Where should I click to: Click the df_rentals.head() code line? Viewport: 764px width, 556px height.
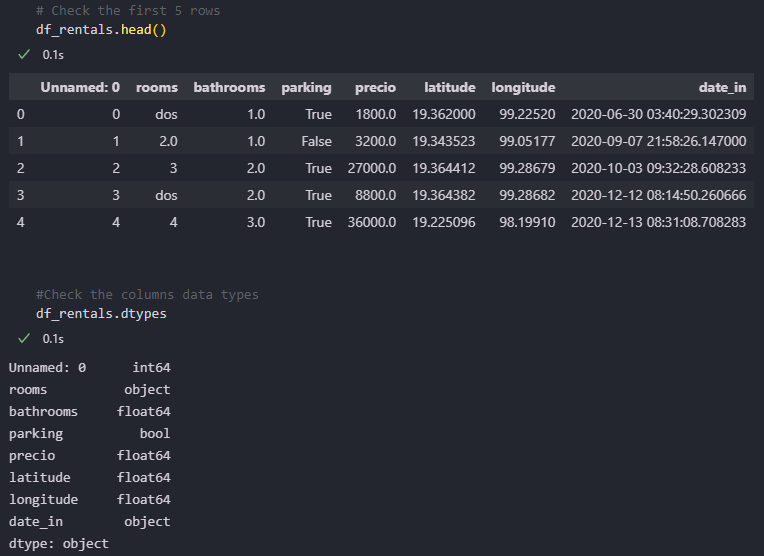101,30
